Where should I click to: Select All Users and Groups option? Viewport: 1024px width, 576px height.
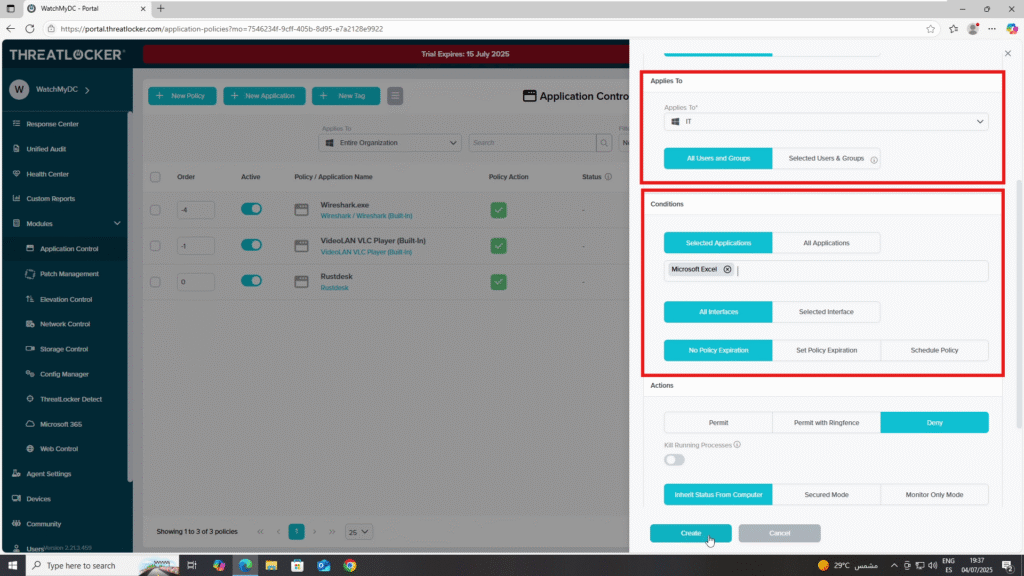pyautogui.click(x=718, y=159)
